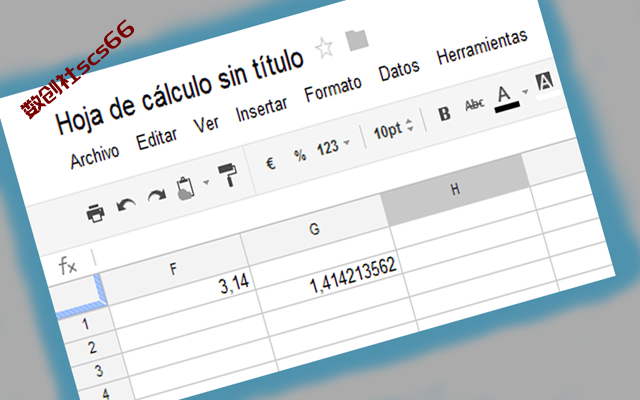Click the Undo arrow icon
640x400 pixels.
[126, 205]
